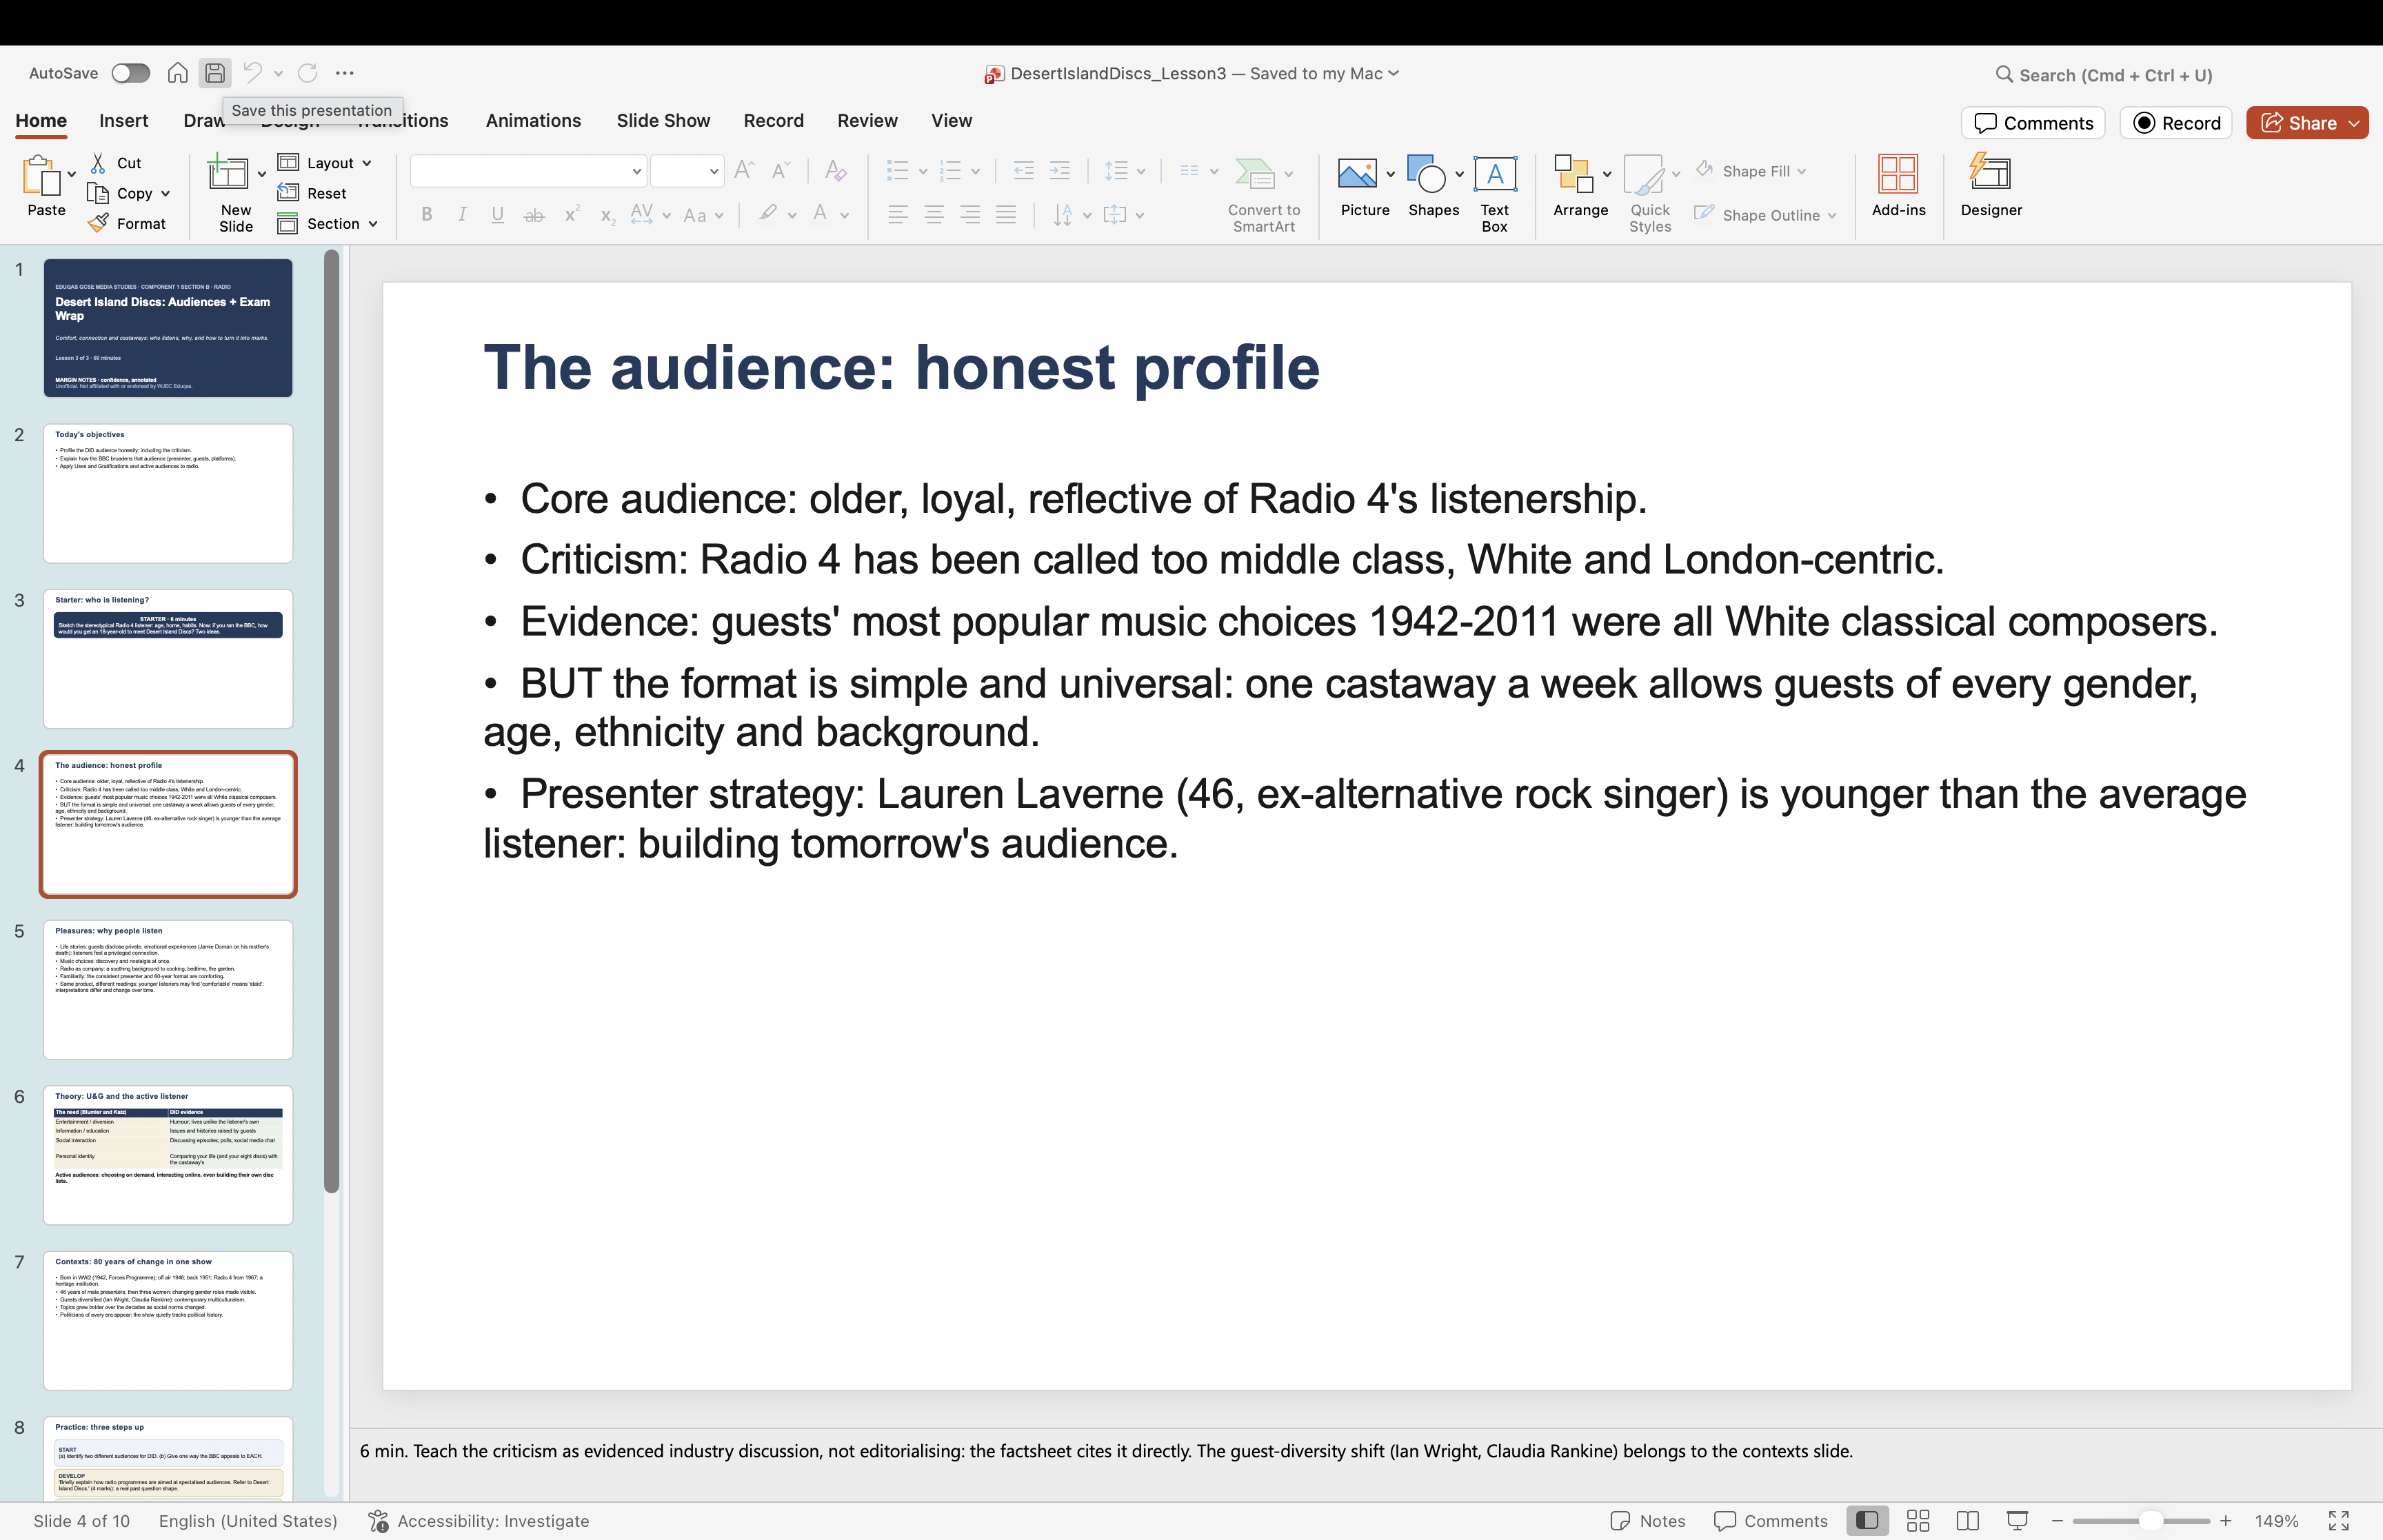Switch to the Record tab

click(x=773, y=121)
